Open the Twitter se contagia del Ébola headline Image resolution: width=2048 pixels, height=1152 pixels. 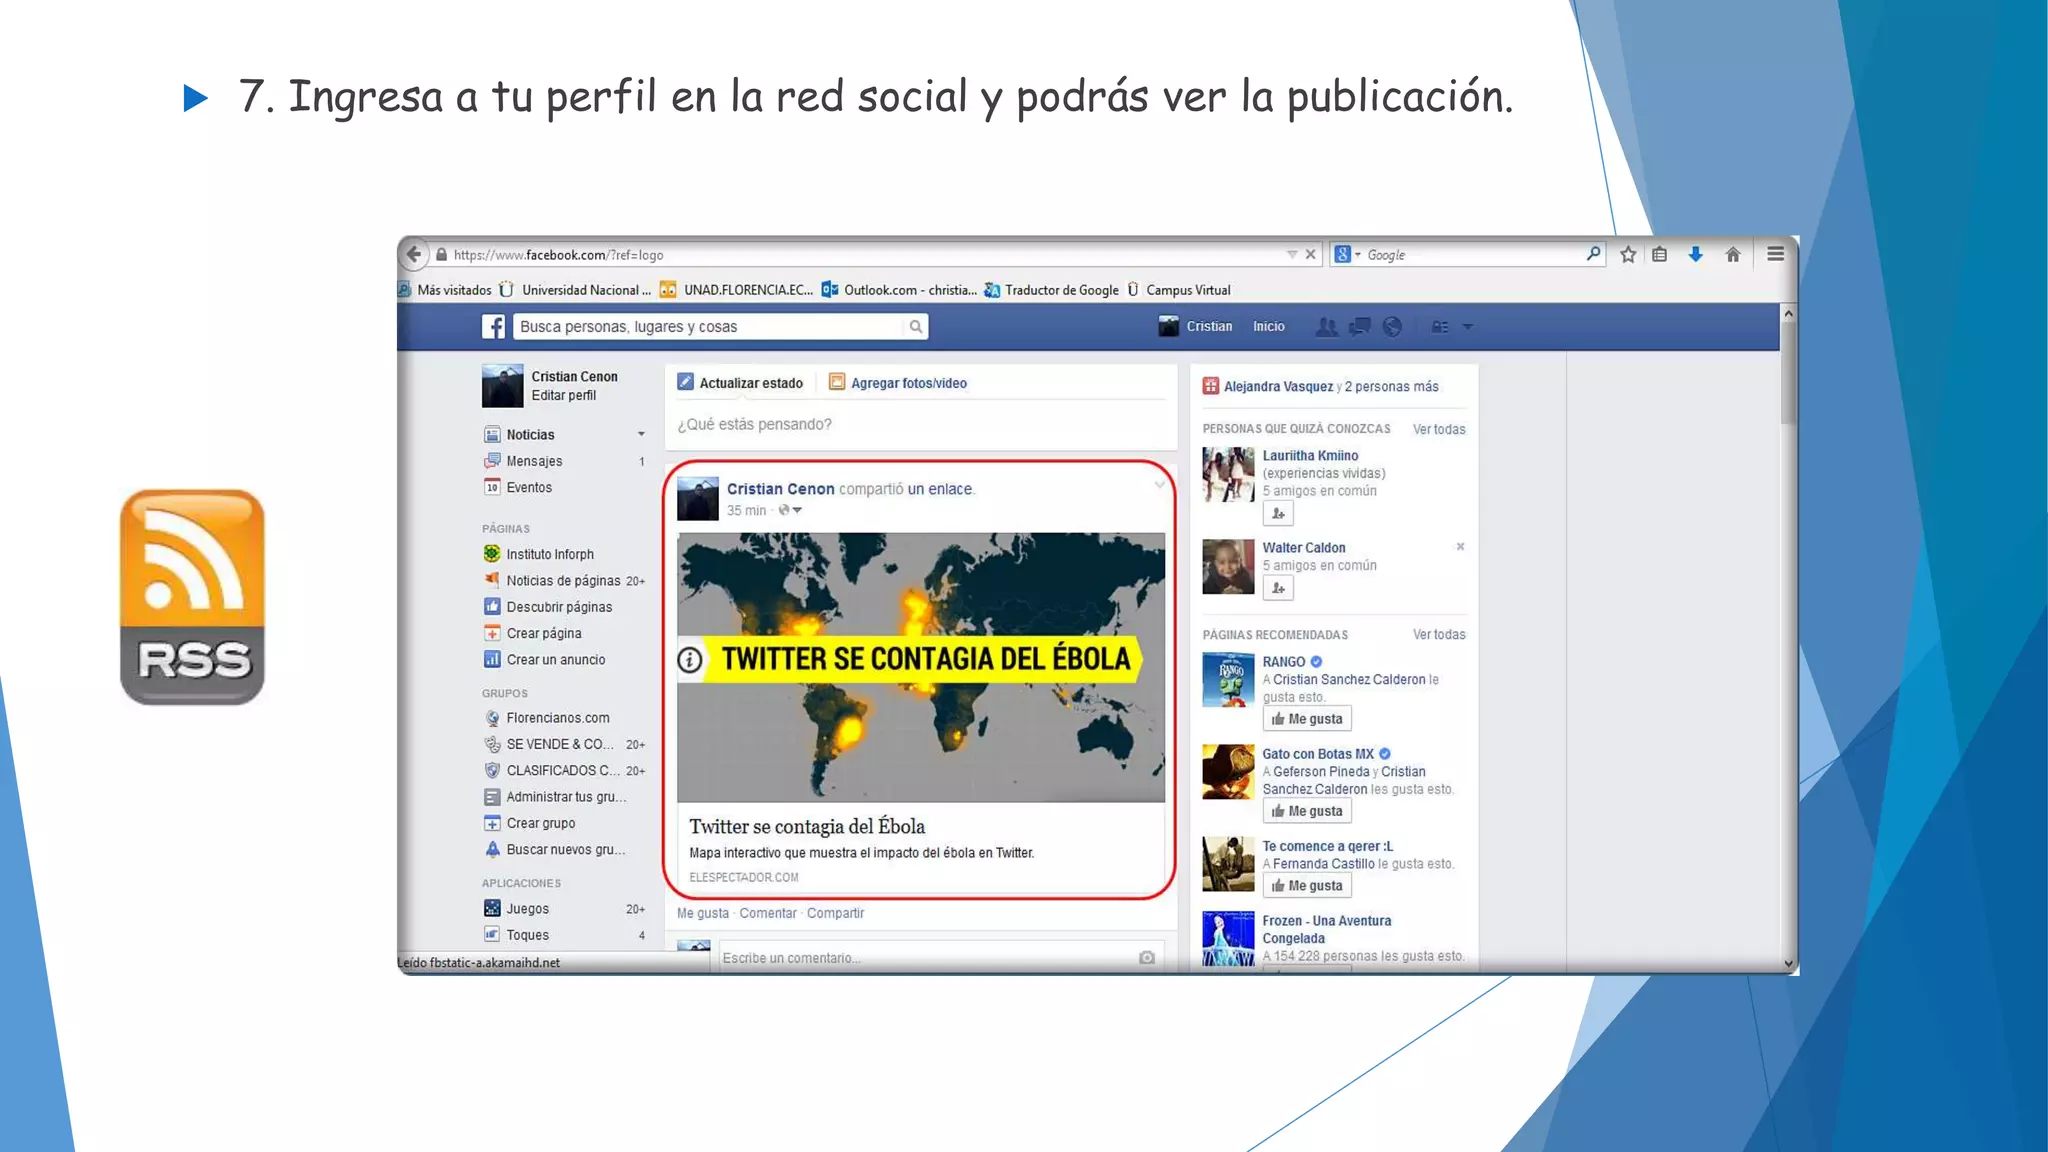point(807,827)
